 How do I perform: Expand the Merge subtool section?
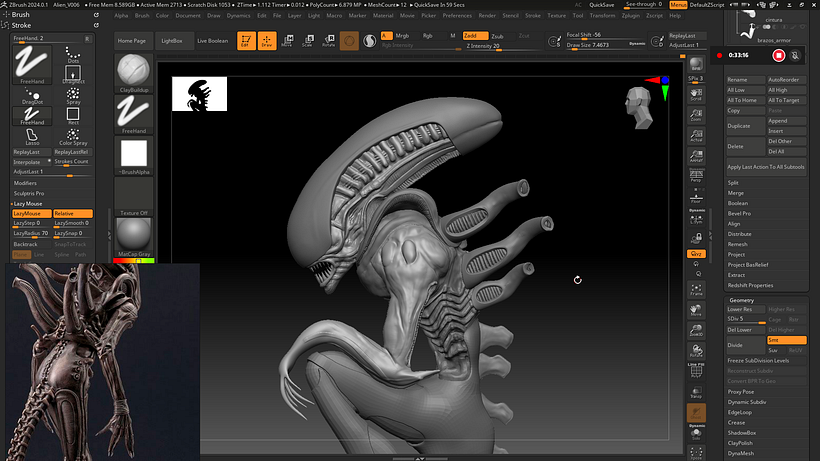pos(735,193)
